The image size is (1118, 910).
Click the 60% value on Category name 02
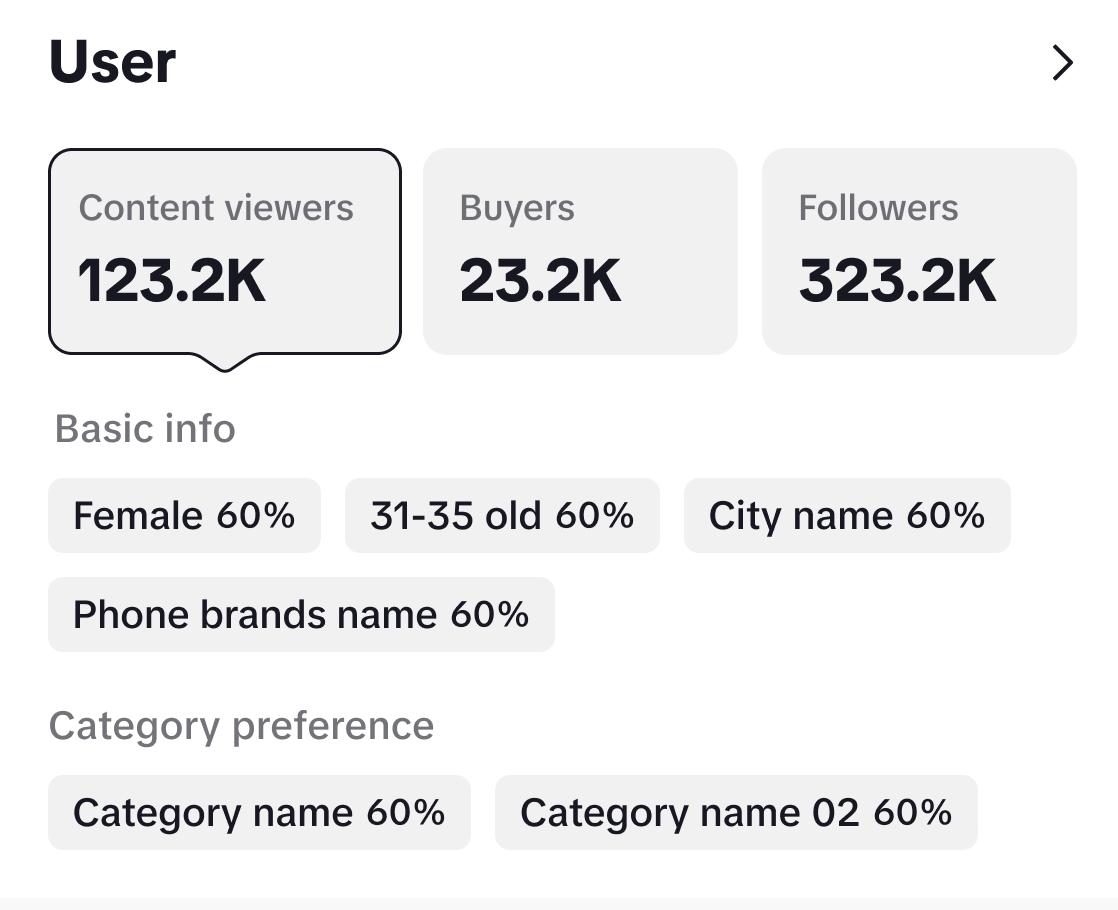912,812
